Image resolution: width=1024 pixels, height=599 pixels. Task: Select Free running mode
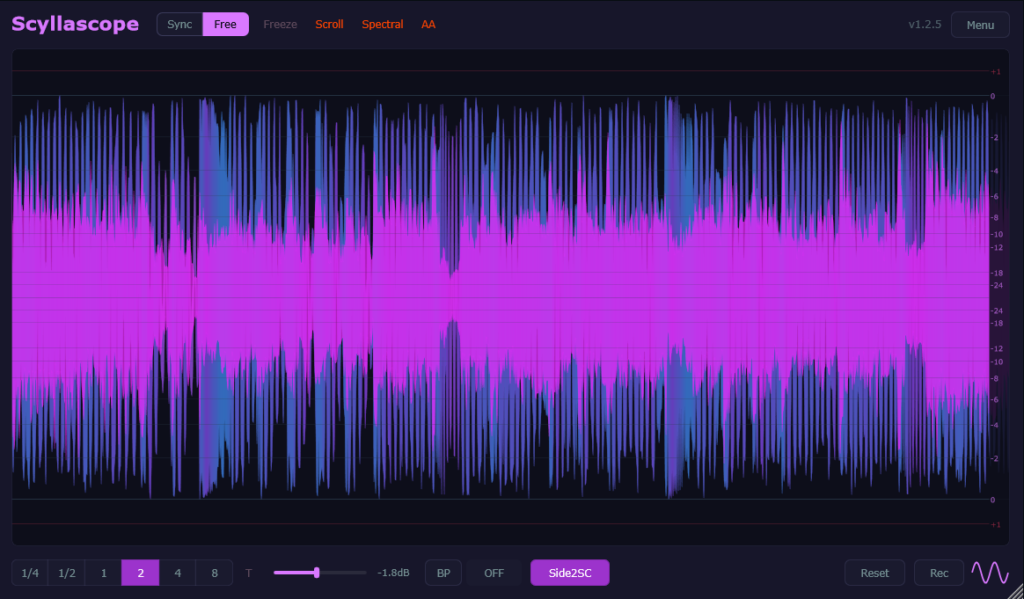pos(225,24)
